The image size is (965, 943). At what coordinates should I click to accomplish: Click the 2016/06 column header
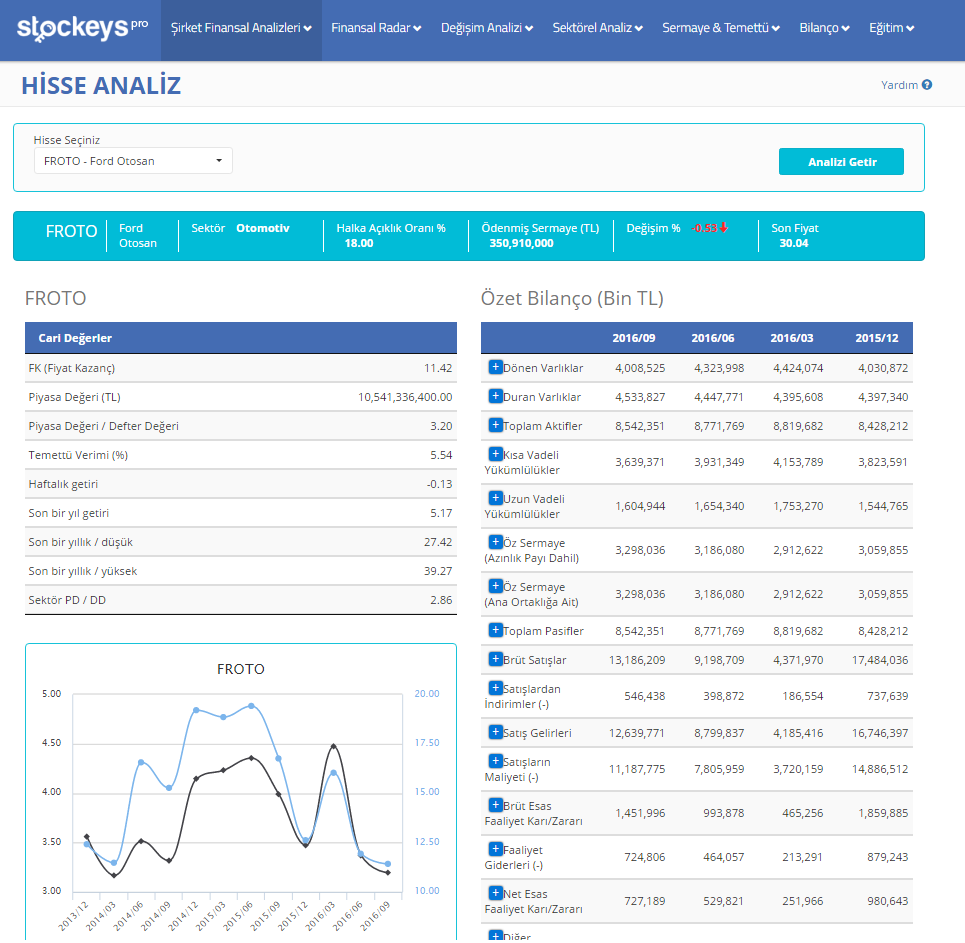point(713,338)
